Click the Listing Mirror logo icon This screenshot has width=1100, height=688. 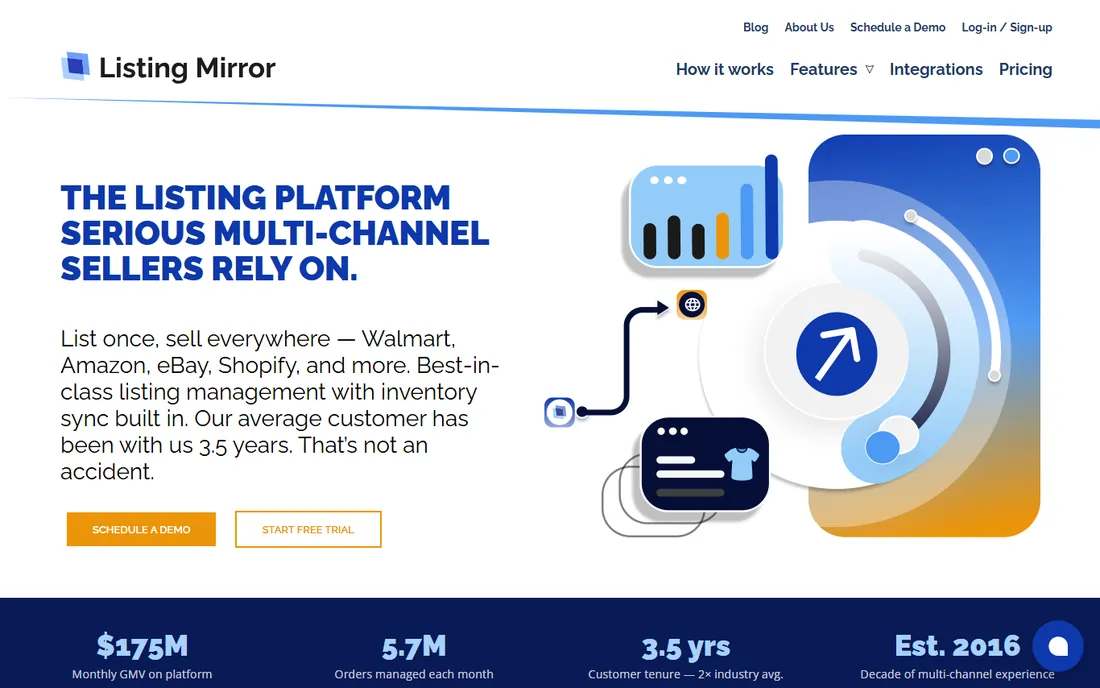pyautogui.click(x=75, y=67)
